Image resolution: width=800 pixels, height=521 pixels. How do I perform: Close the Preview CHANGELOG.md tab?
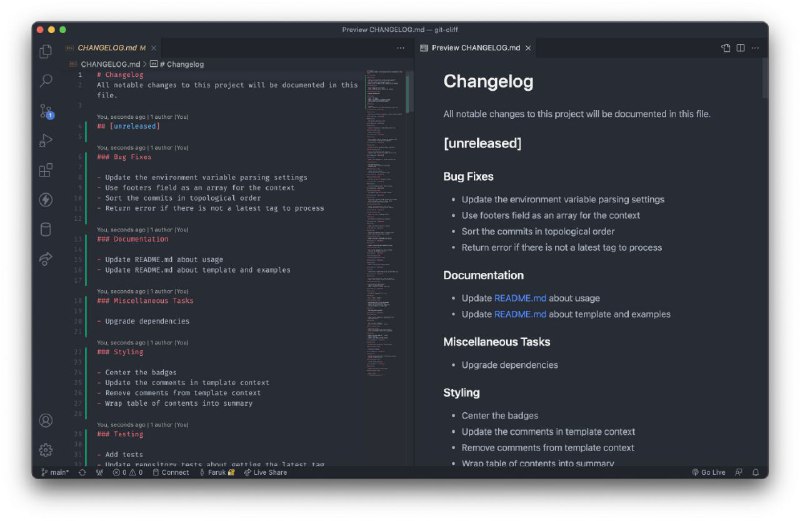pyautogui.click(x=528, y=48)
